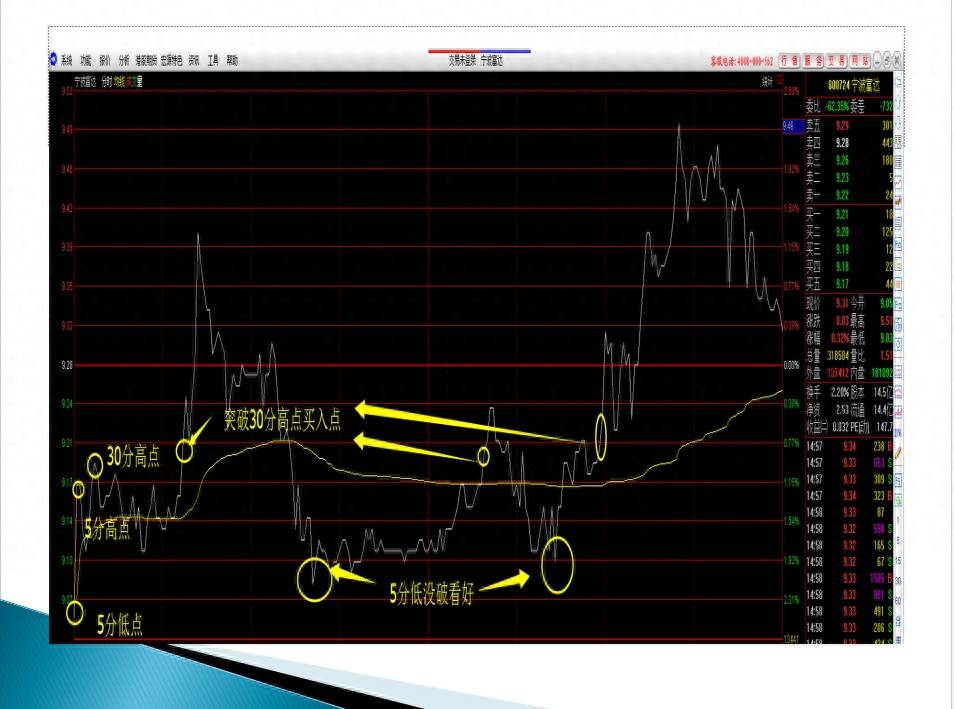Select the 买一 9.21 order row

point(849,214)
